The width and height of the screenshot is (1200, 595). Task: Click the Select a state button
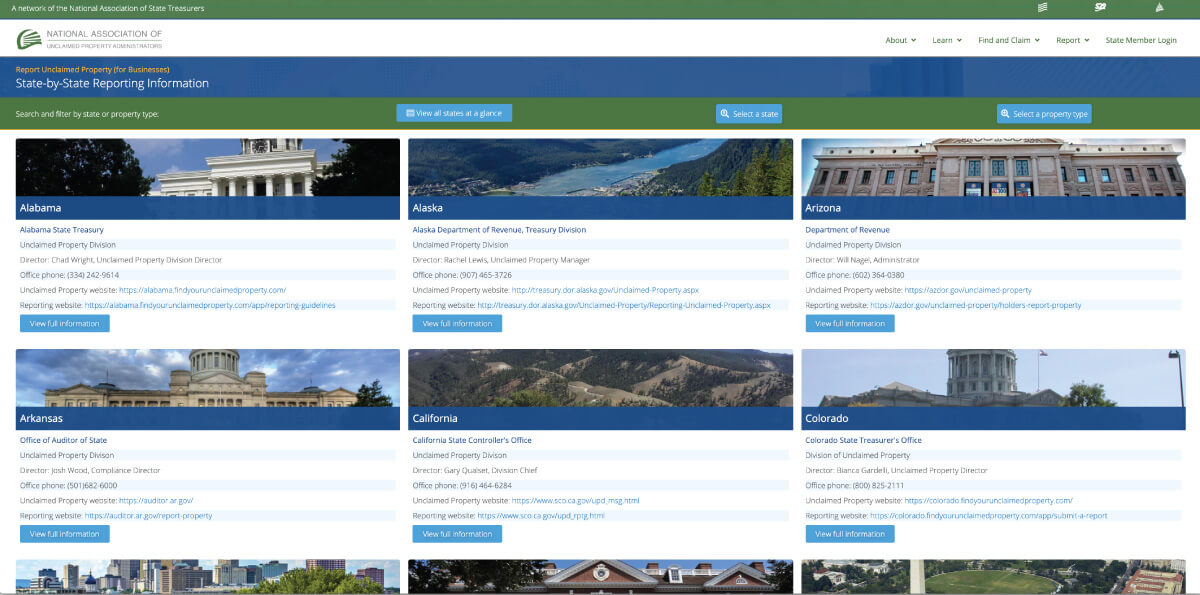[x=748, y=113]
